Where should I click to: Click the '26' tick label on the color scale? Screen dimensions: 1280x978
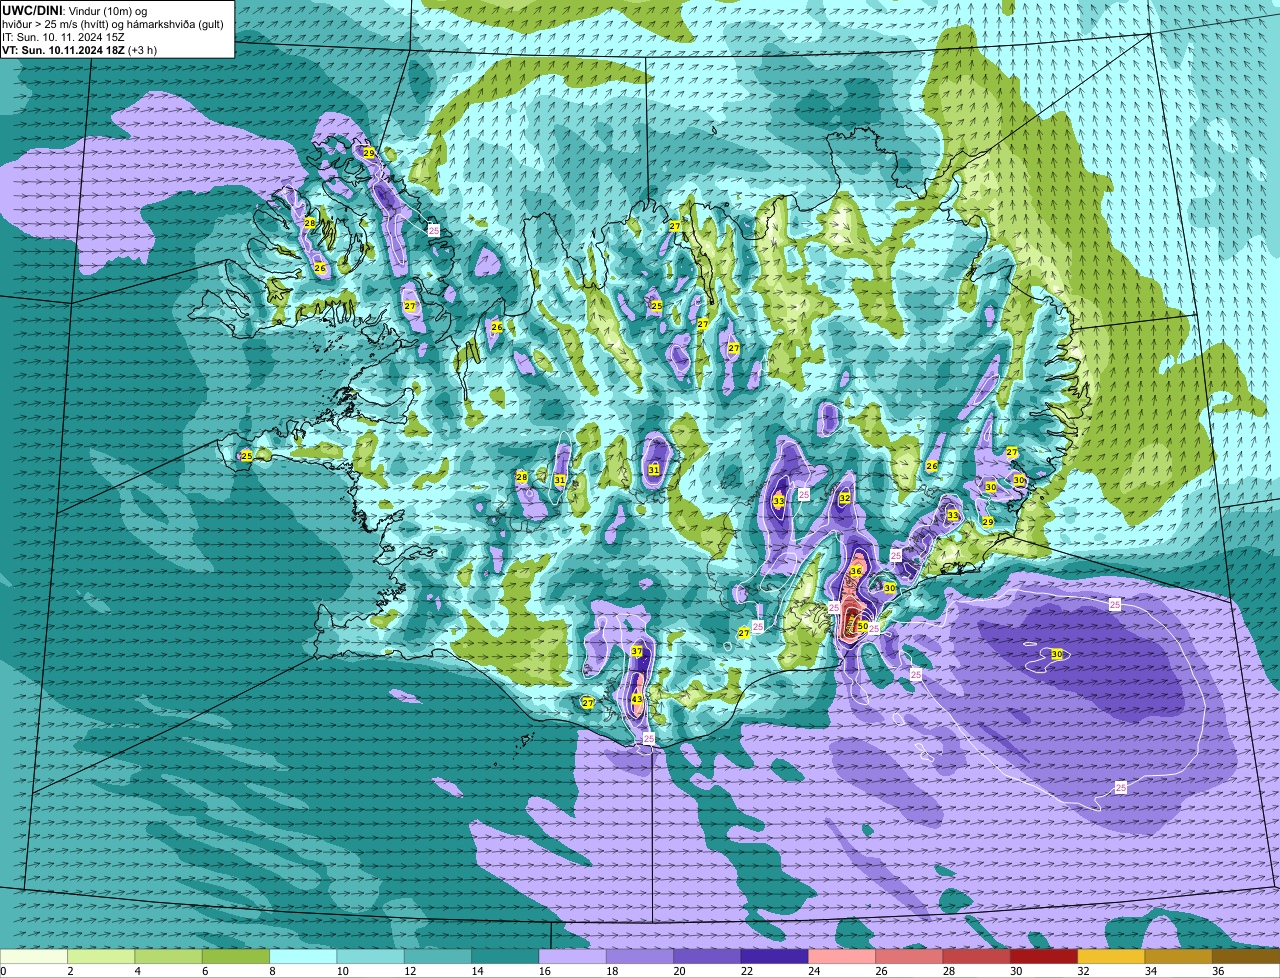click(881, 971)
